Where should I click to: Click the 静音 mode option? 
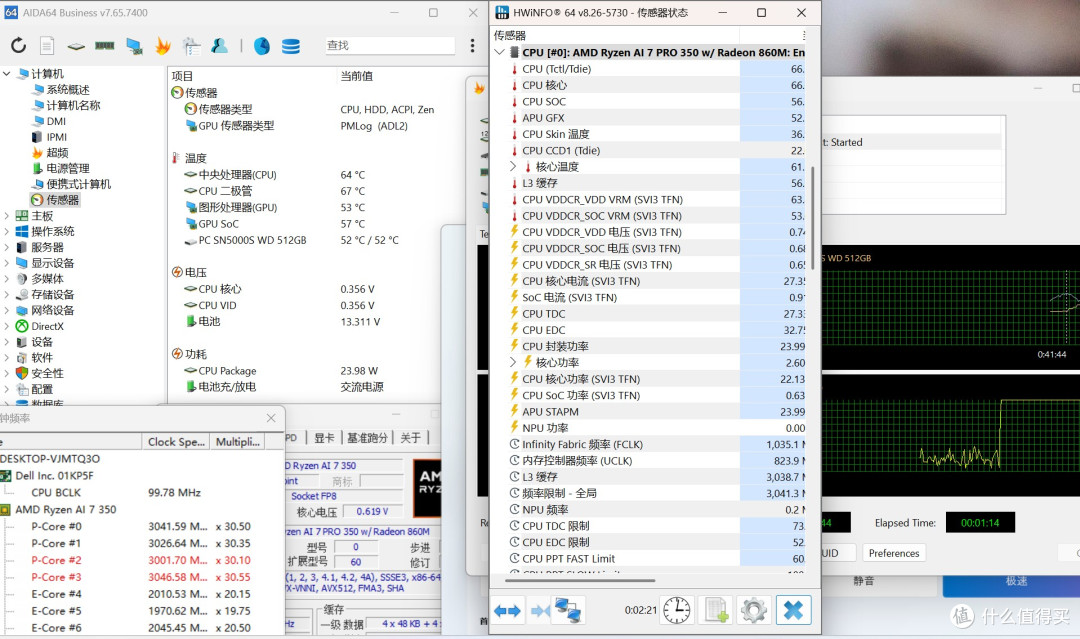point(864,581)
